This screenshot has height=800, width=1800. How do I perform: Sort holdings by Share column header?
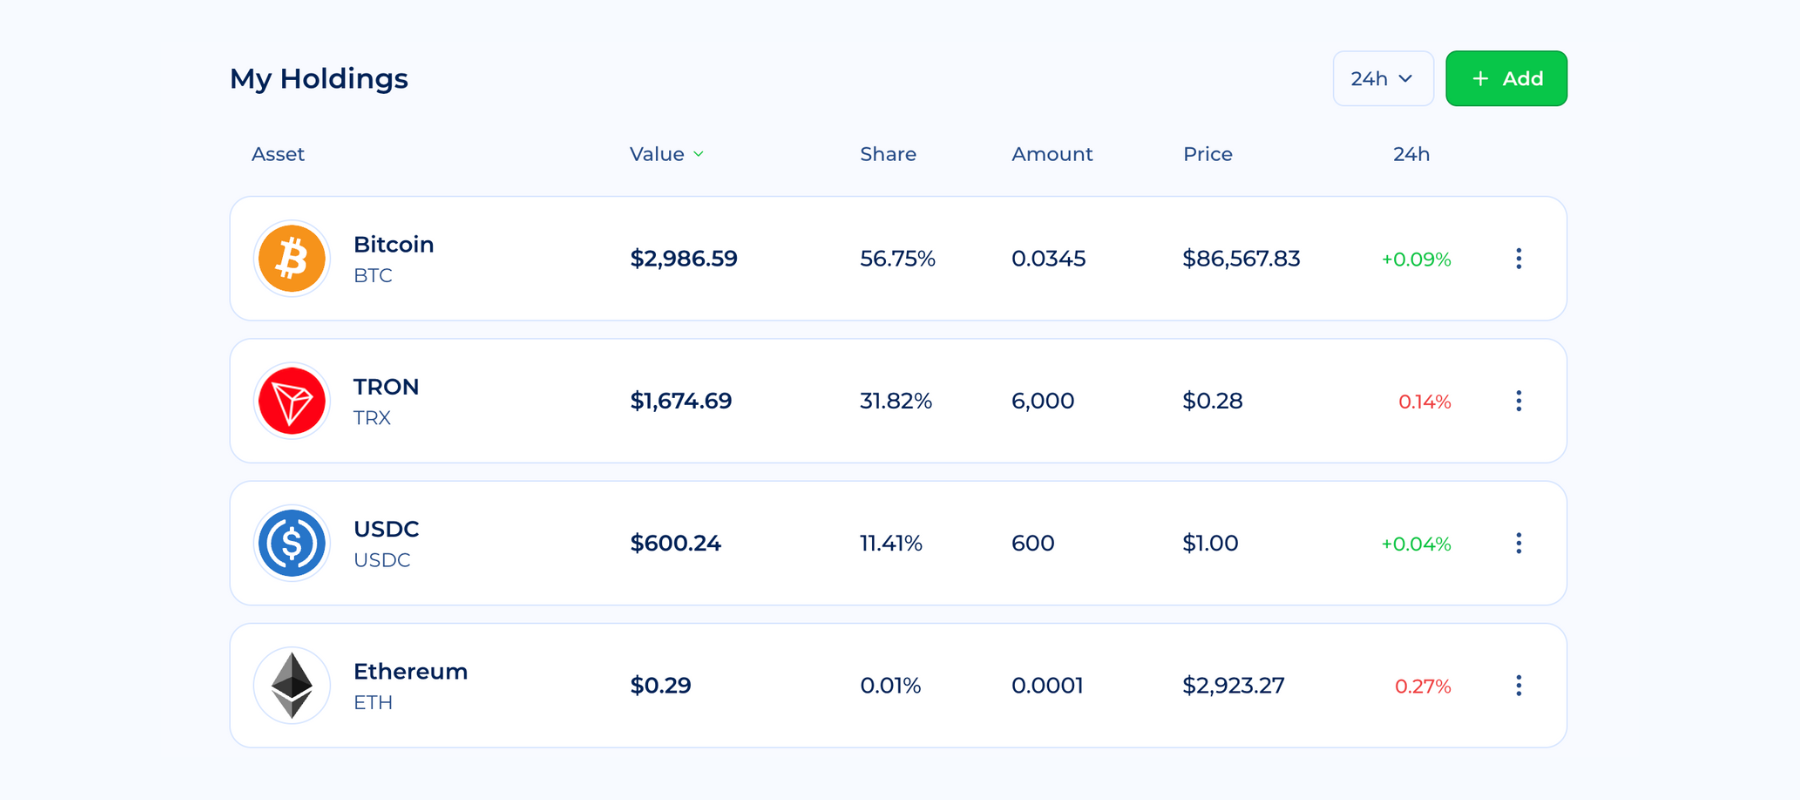pyautogui.click(x=887, y=154)
